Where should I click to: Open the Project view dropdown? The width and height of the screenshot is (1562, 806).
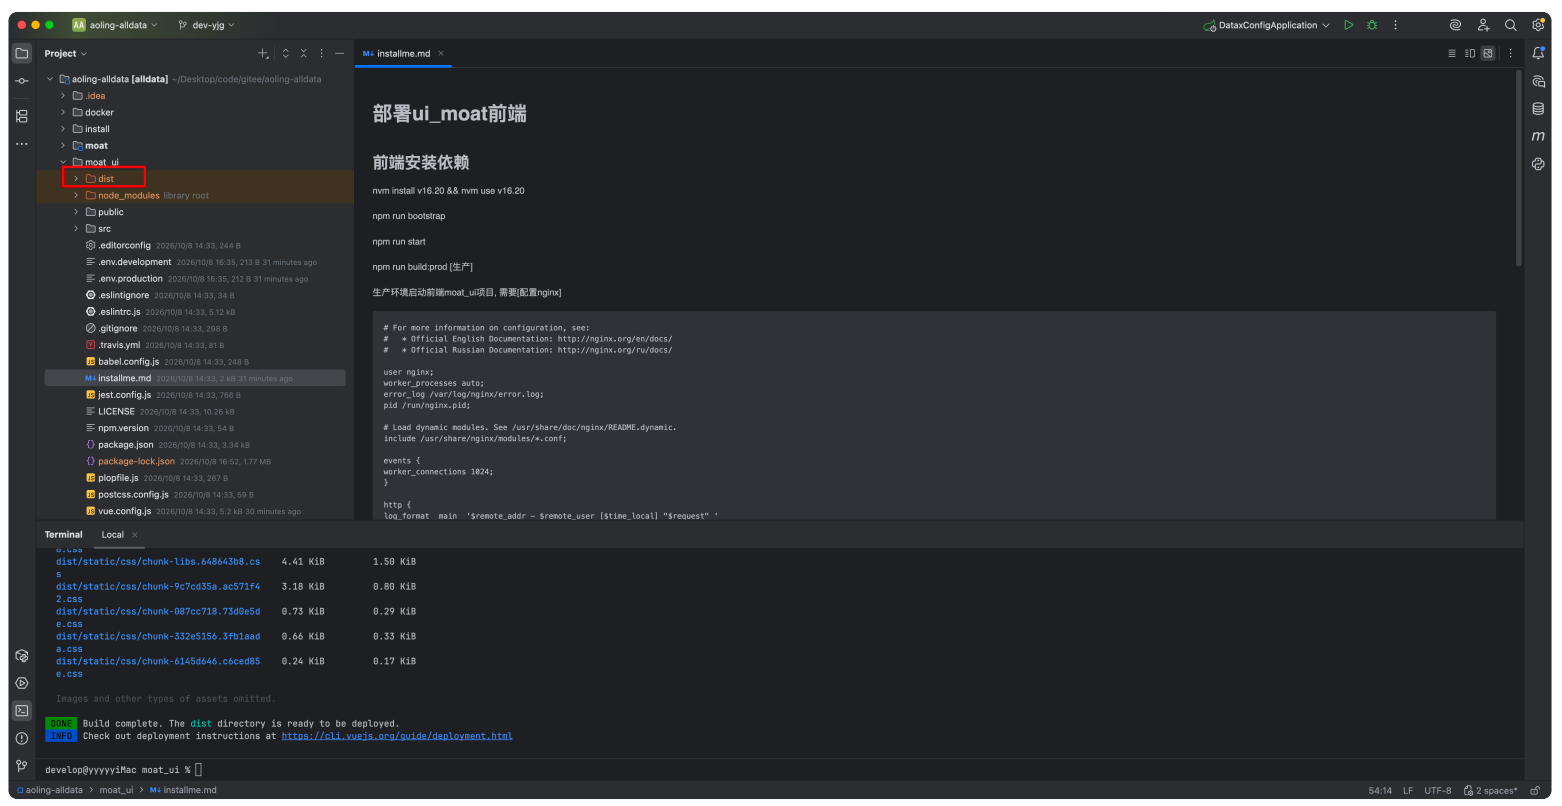pos(66,53)
